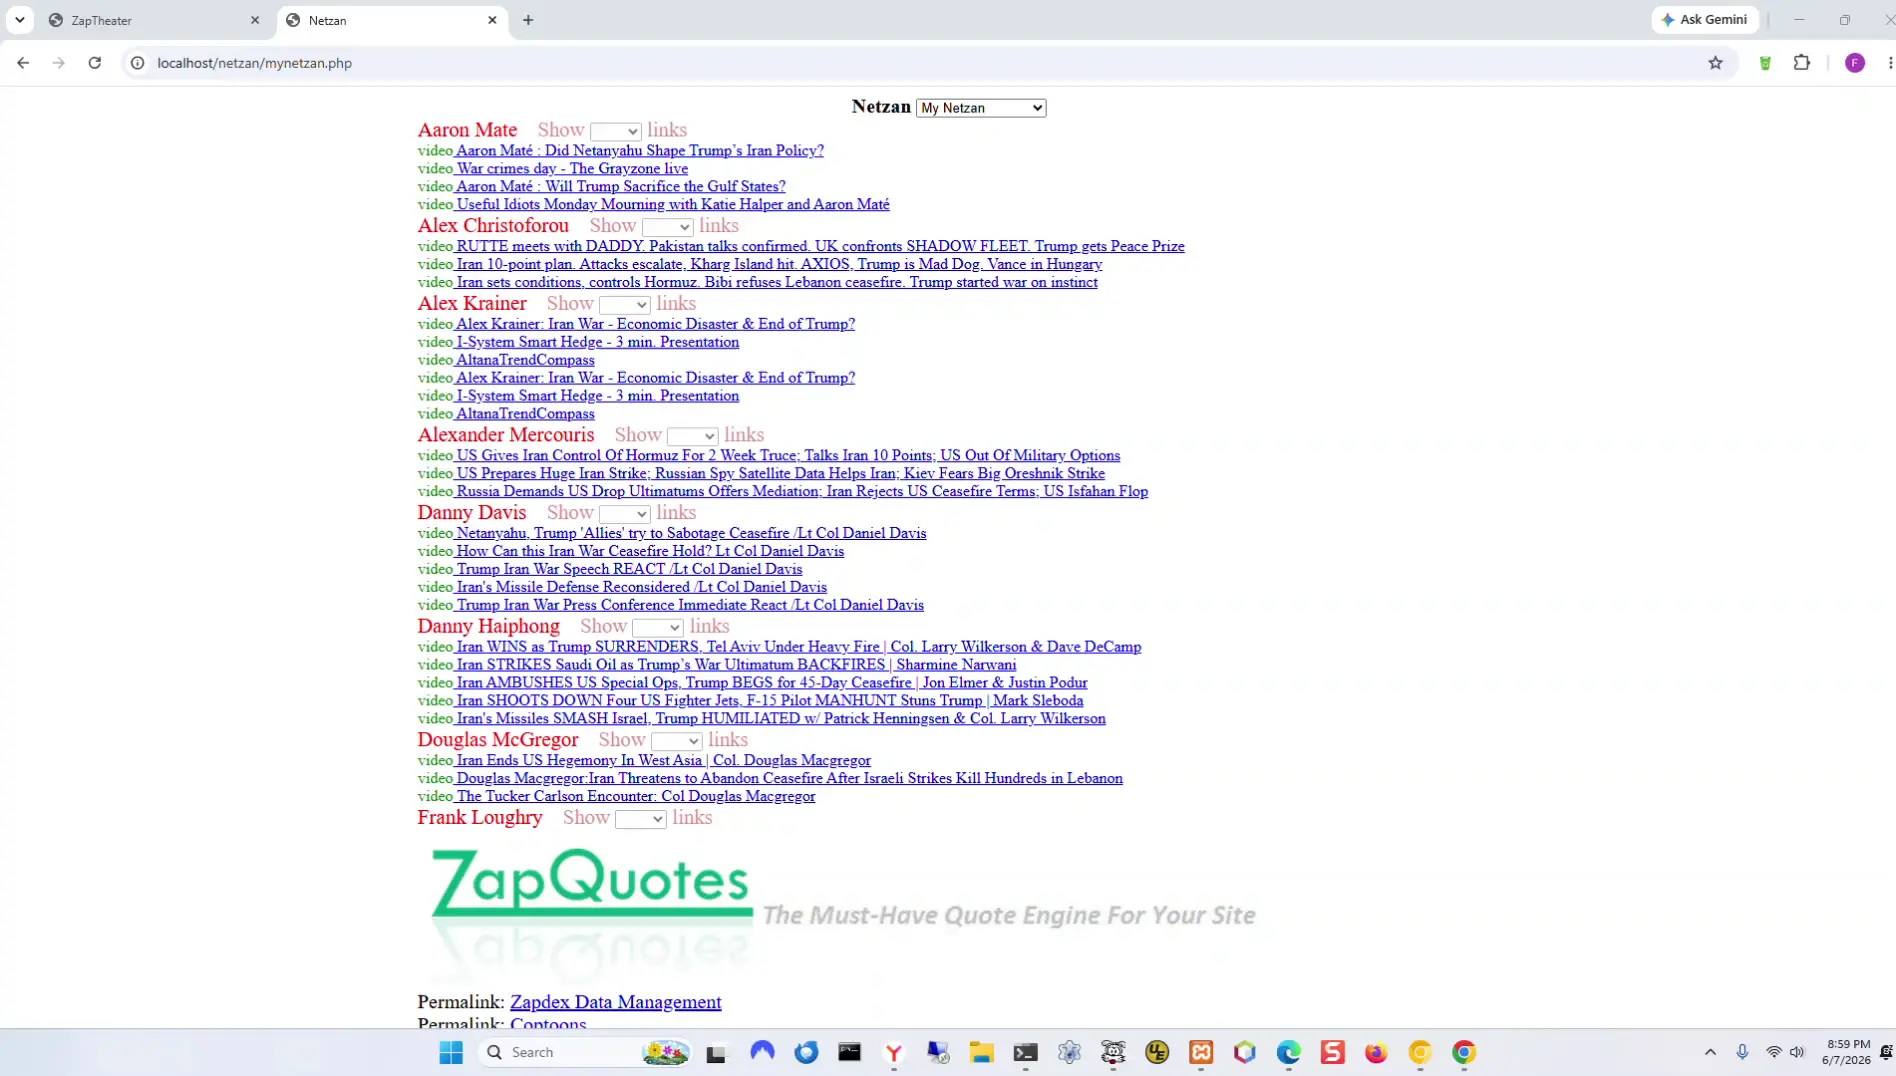Open 'Iran Ends US Hegemony In West Asia' link

[663, 761]
